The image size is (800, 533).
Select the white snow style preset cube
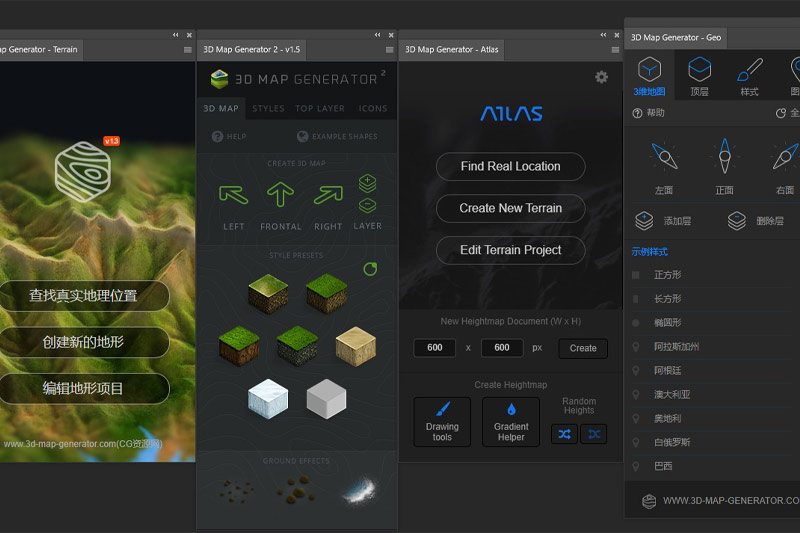[x=269, y=397]
